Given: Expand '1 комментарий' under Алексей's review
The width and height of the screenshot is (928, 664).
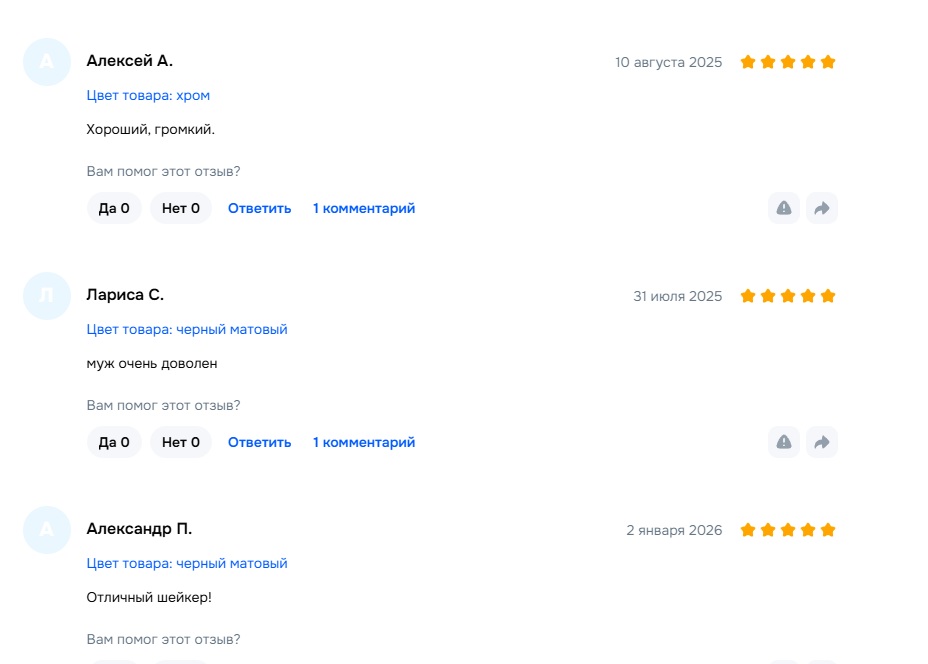Looking at the screenshot, I should click(x=364, y=208).
